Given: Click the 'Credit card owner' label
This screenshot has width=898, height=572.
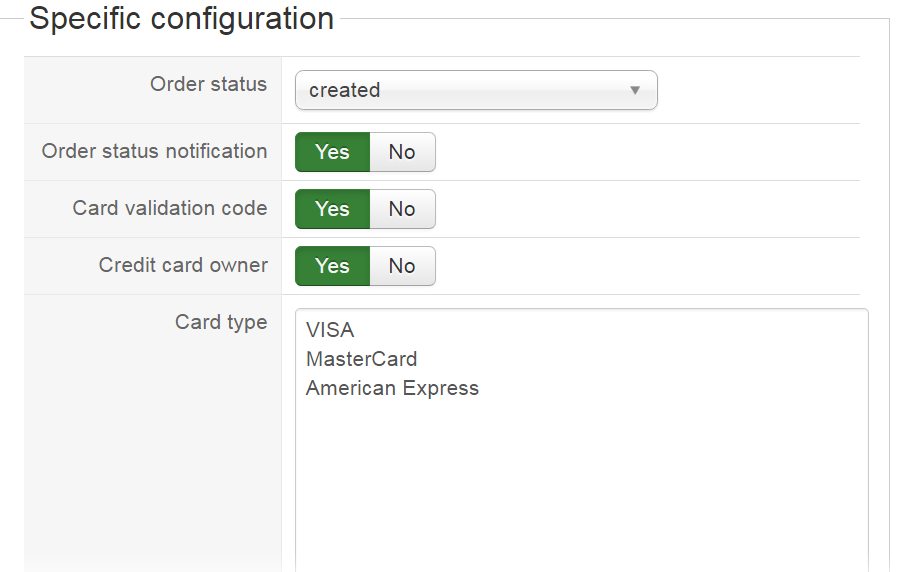Looking at the screenshot, I should (x=183, y=265).
